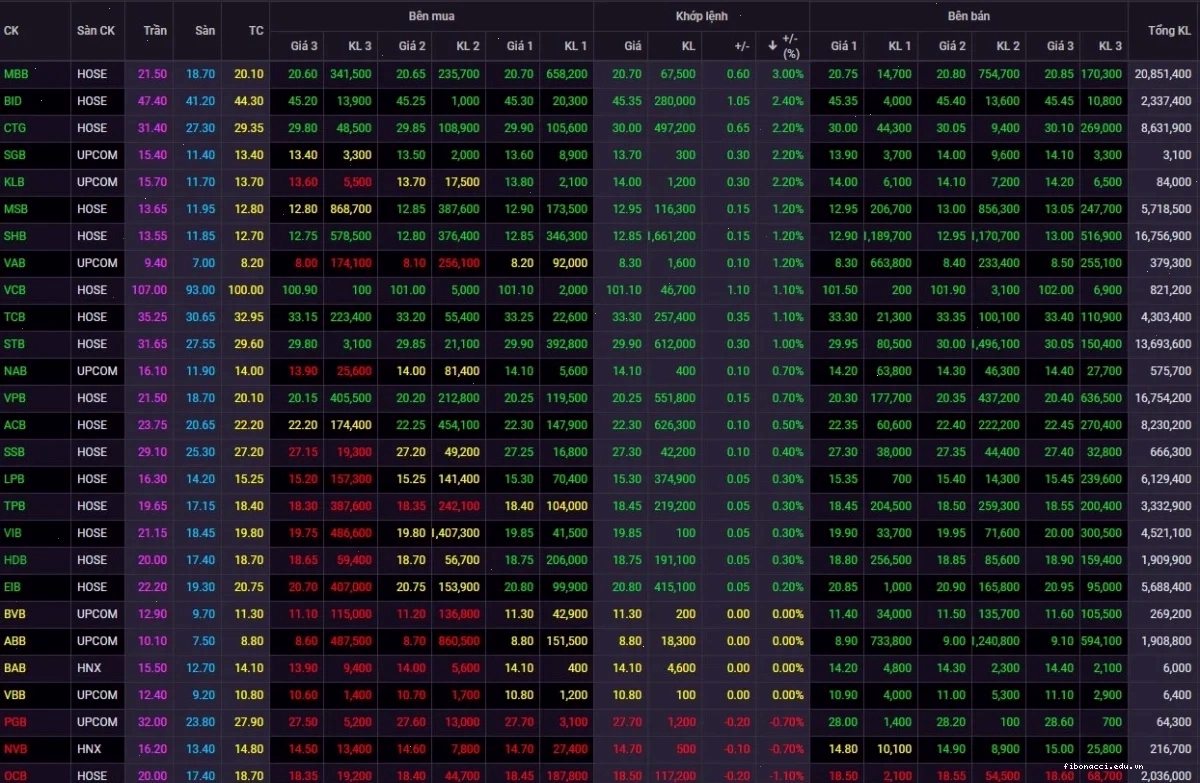Image resolution: width=1200 pixels, height=783 pixels.
Task: Click VPB total volume 16,754,200
Action: (x=1163, y=398)
